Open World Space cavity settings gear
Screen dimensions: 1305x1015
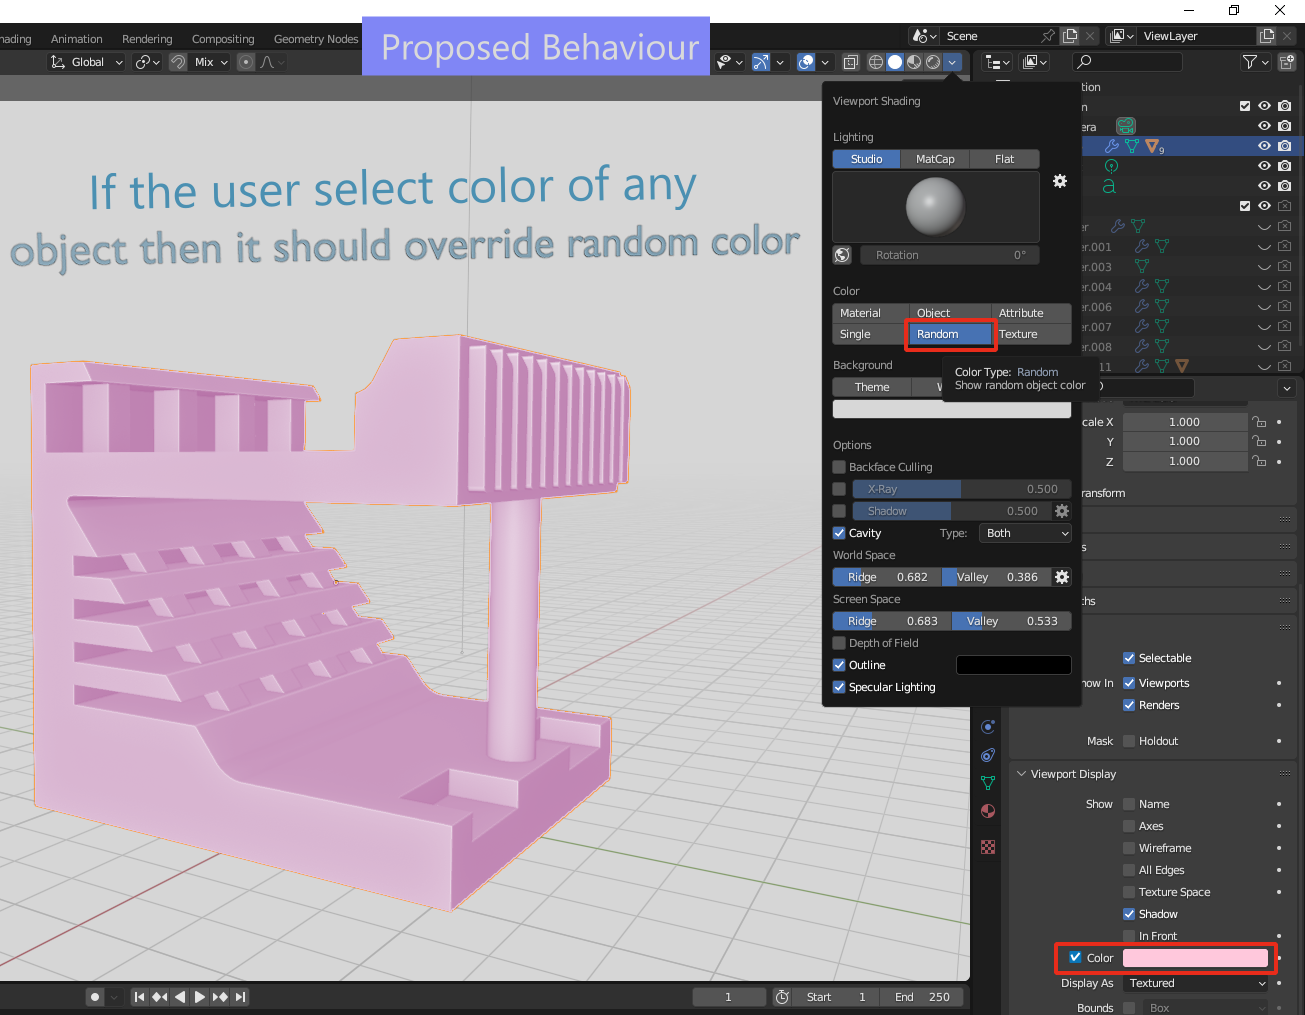pos(1062,577)
